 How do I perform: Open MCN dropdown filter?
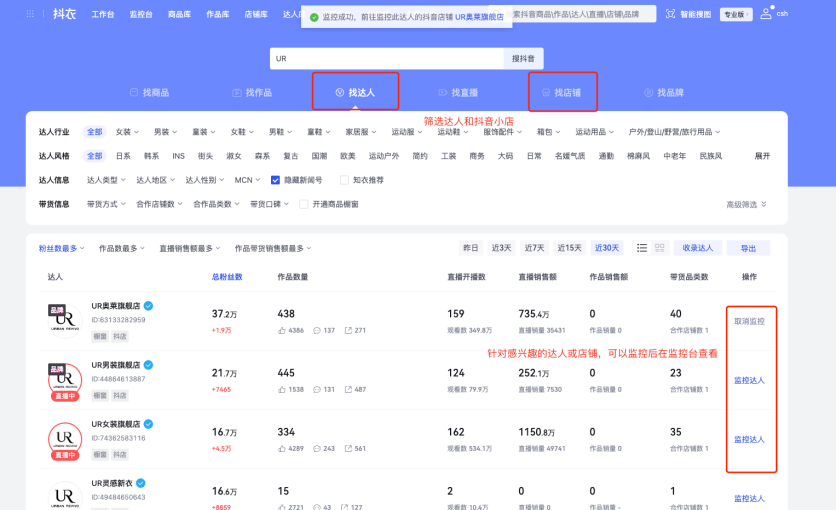click(247, 180)
